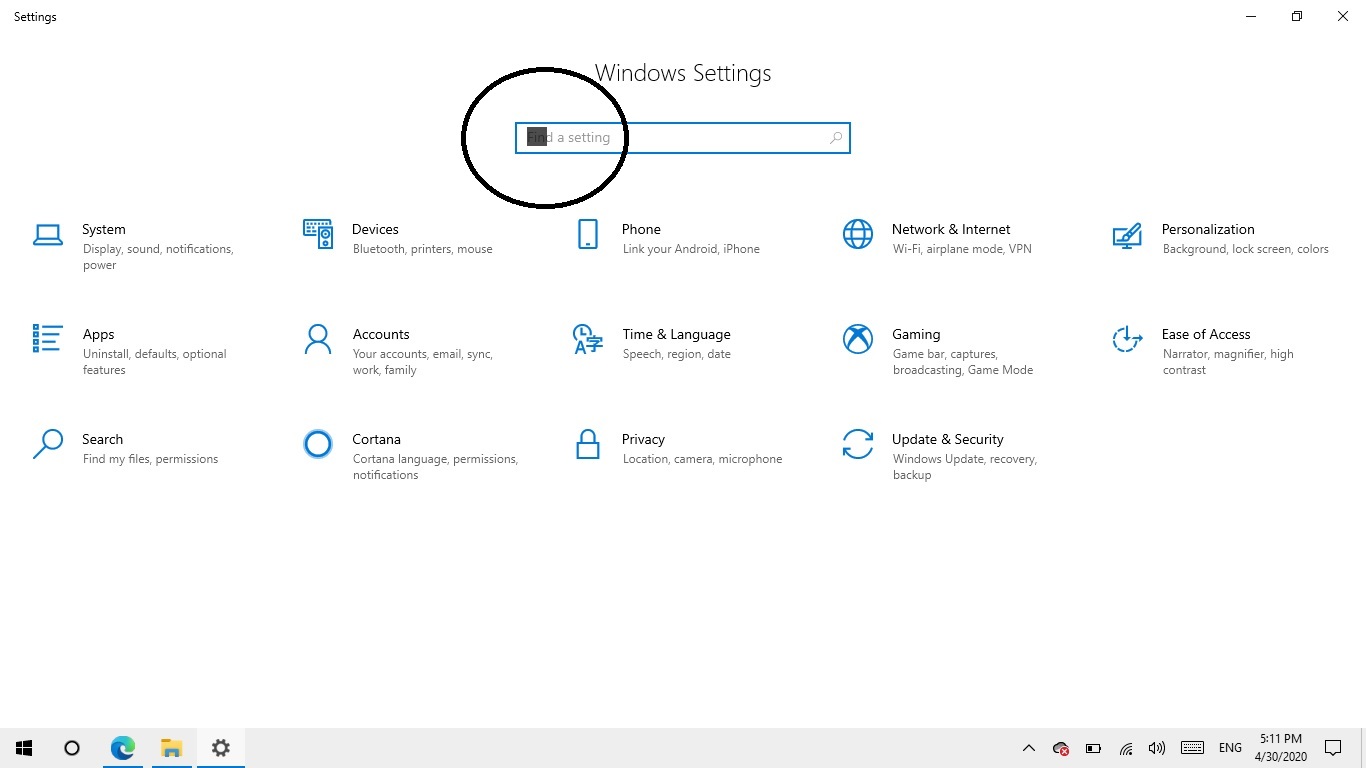Click the Phone icon tile

point(588,234)
